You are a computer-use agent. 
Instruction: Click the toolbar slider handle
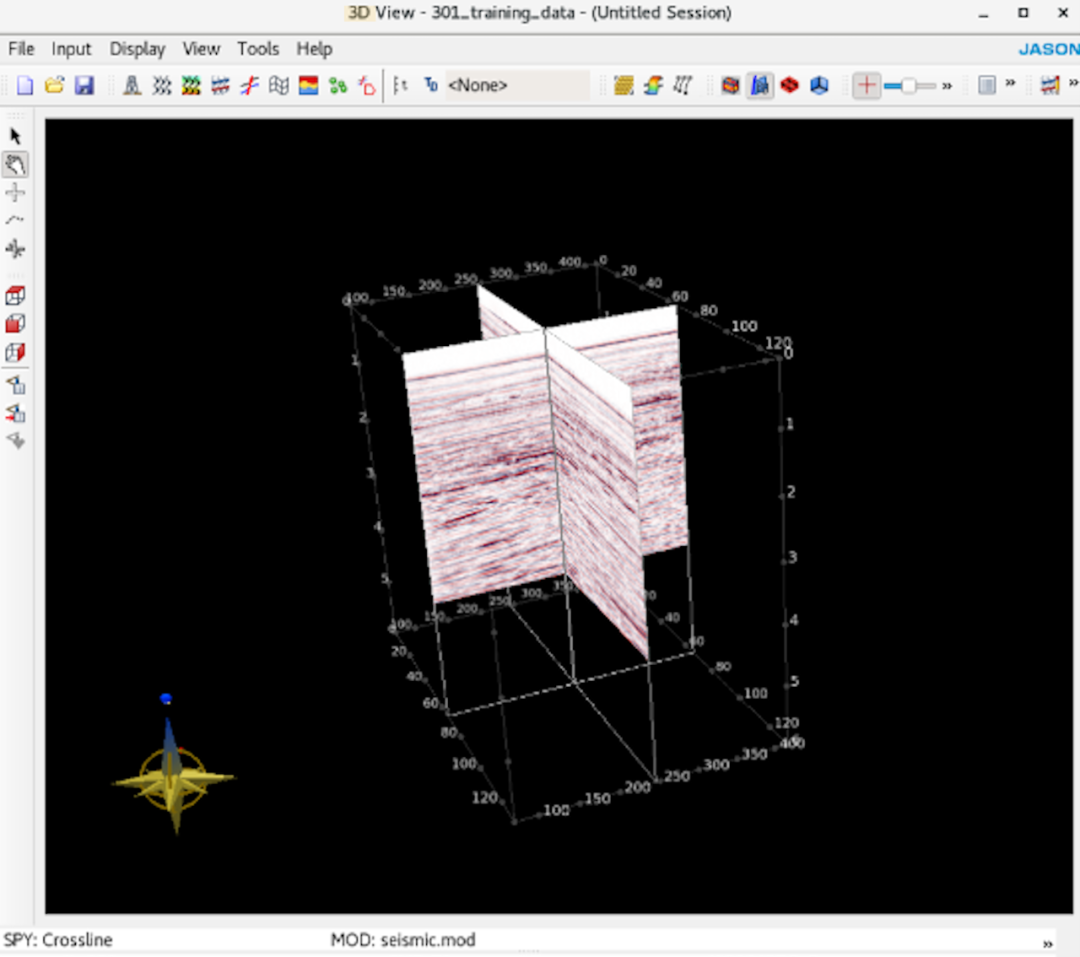[908, 86]
